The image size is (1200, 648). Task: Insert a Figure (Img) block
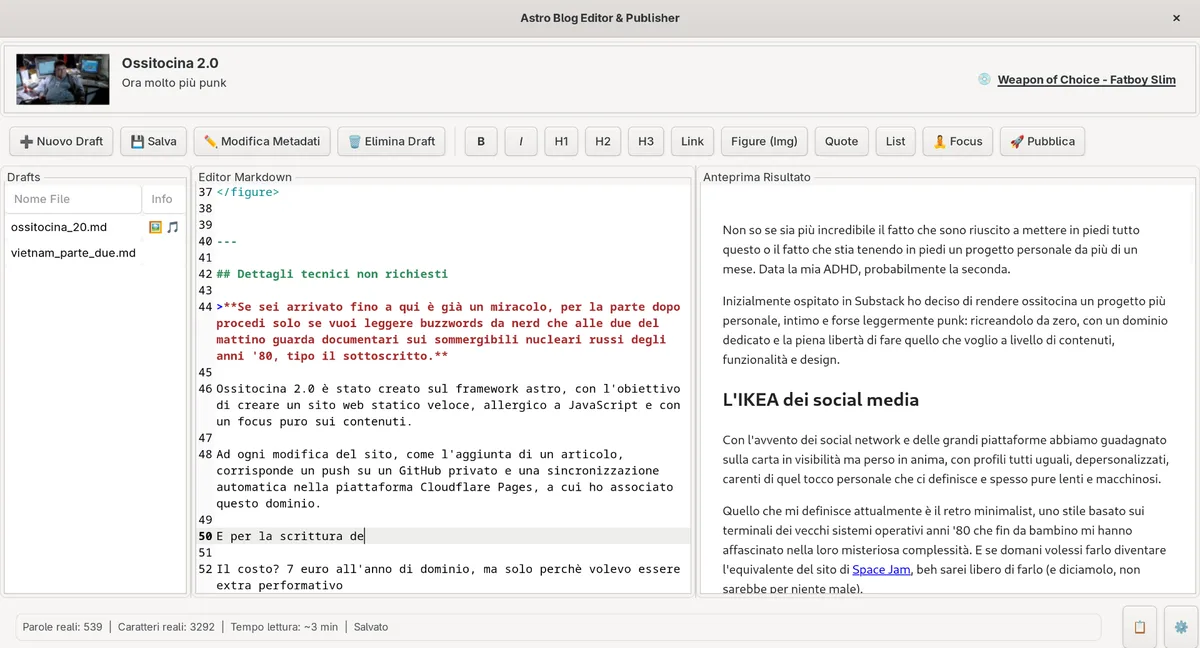click(x=764, y=141)
